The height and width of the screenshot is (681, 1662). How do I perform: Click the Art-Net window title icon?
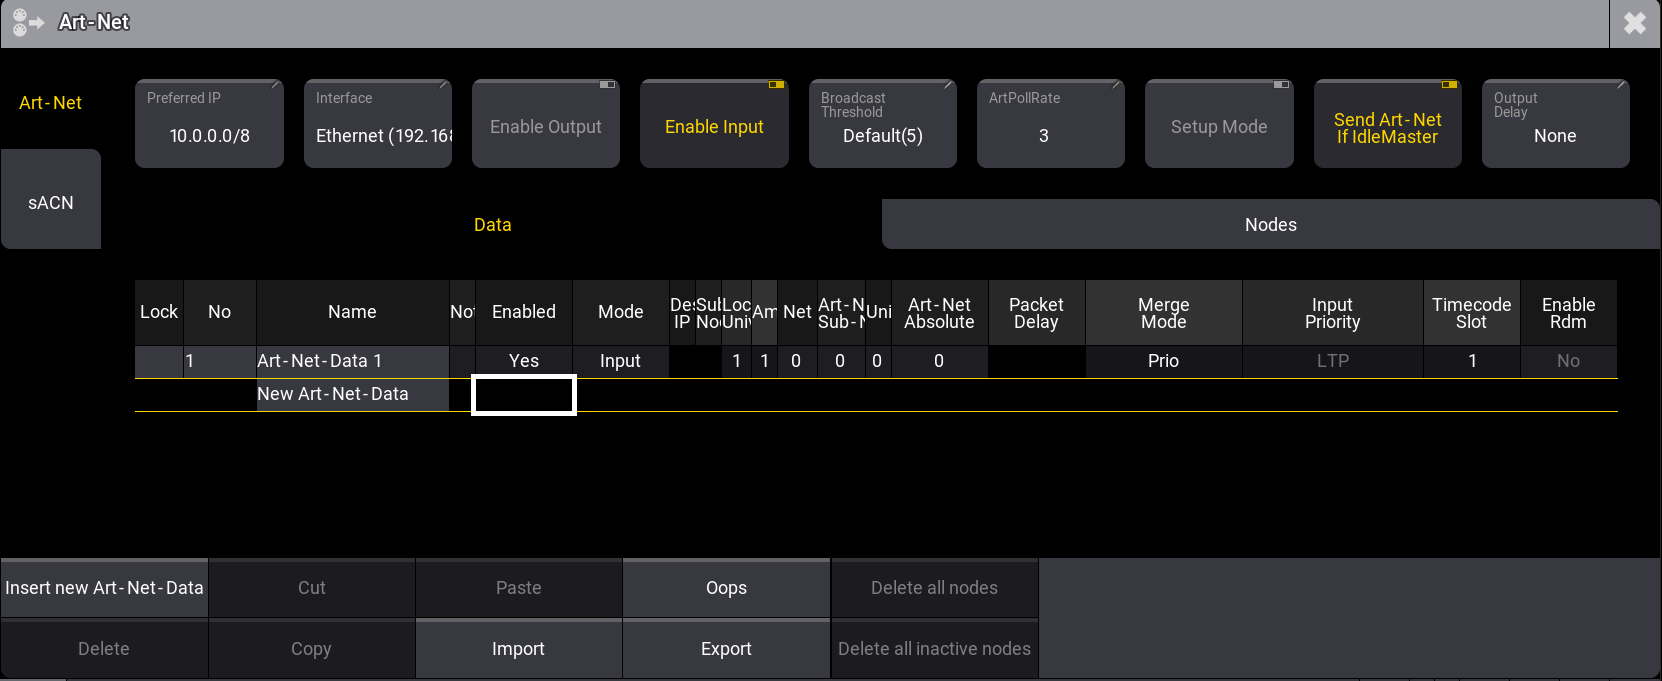tap(27, 23)
